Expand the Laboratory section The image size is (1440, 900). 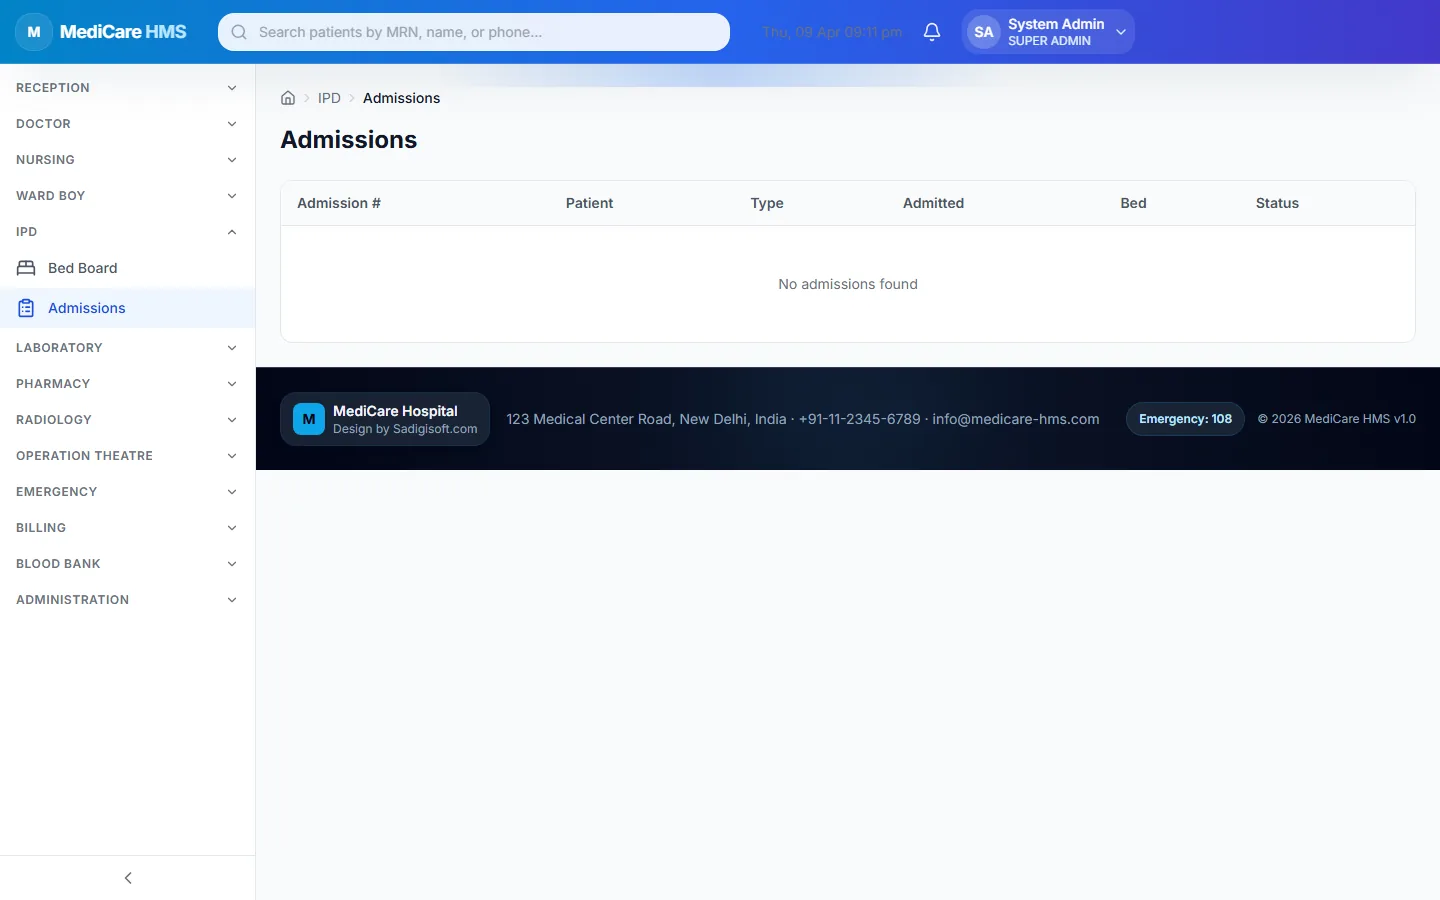pos(127,348)
